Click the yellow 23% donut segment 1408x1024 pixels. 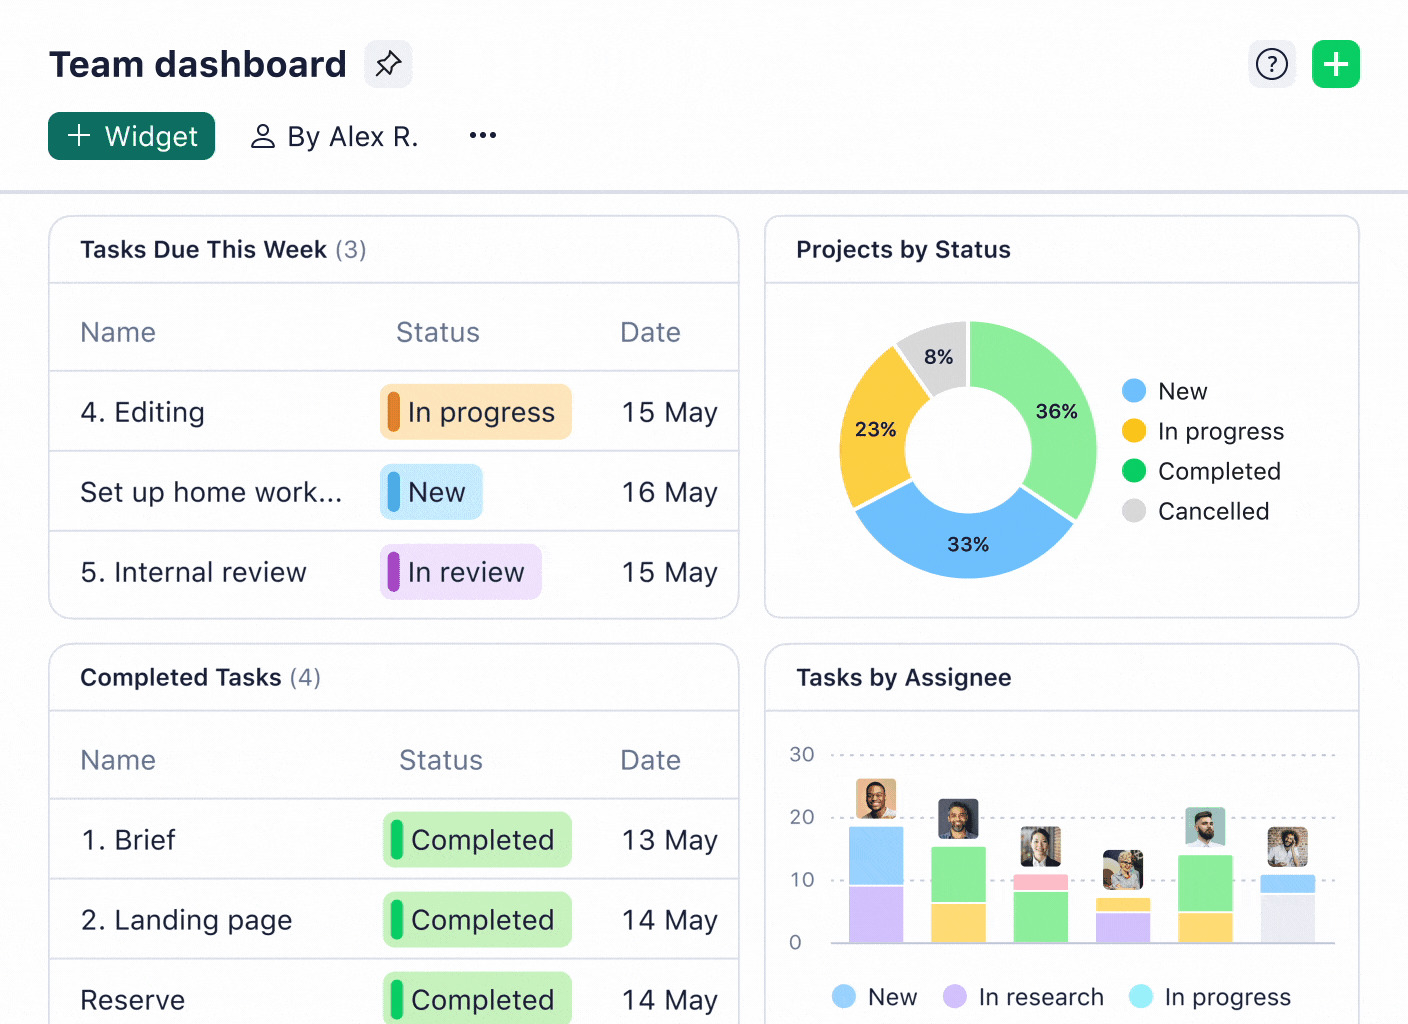[878, 430]
